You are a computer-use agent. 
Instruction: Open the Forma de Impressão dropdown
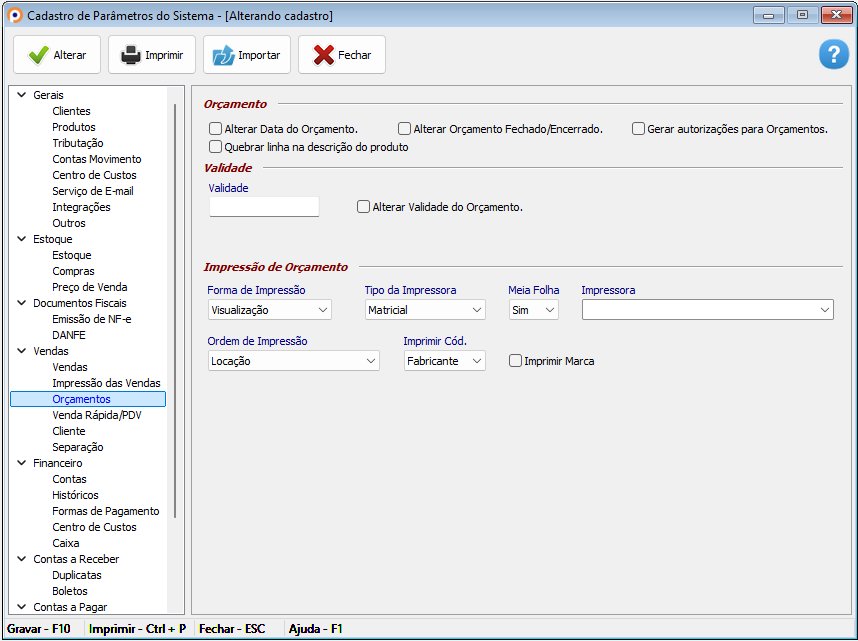point(269,310)
